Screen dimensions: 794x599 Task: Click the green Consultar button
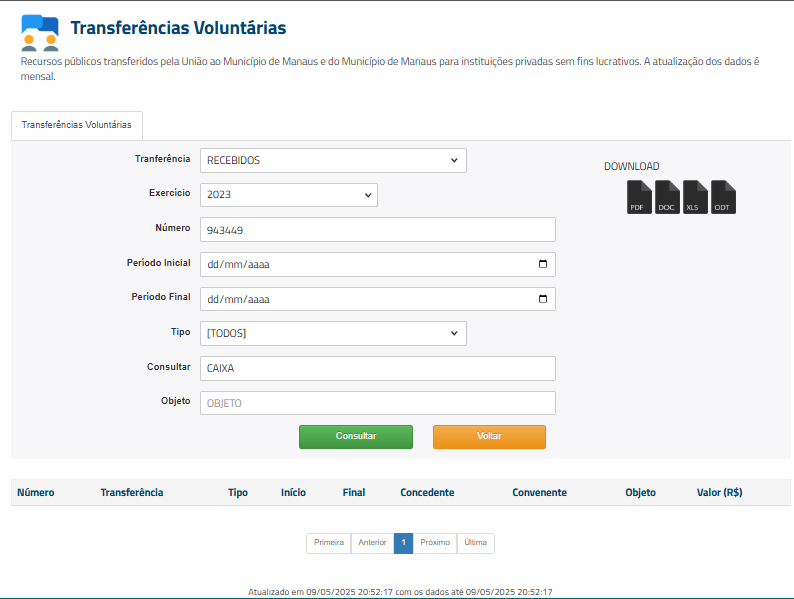point(356,436)
